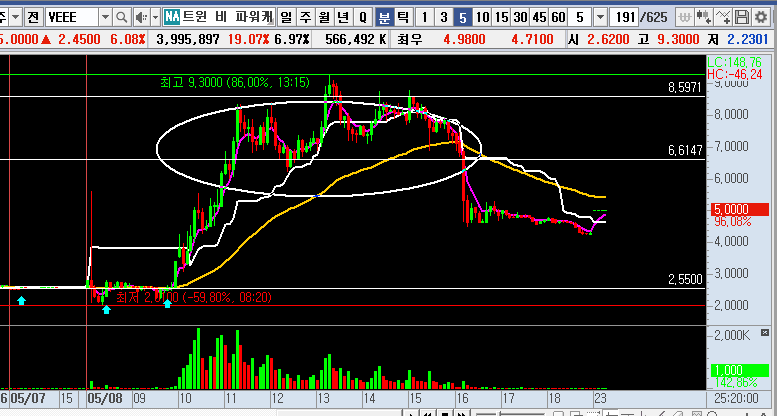Set interval to 30 minutes
The image size is (777, 416).
point(520,18)
